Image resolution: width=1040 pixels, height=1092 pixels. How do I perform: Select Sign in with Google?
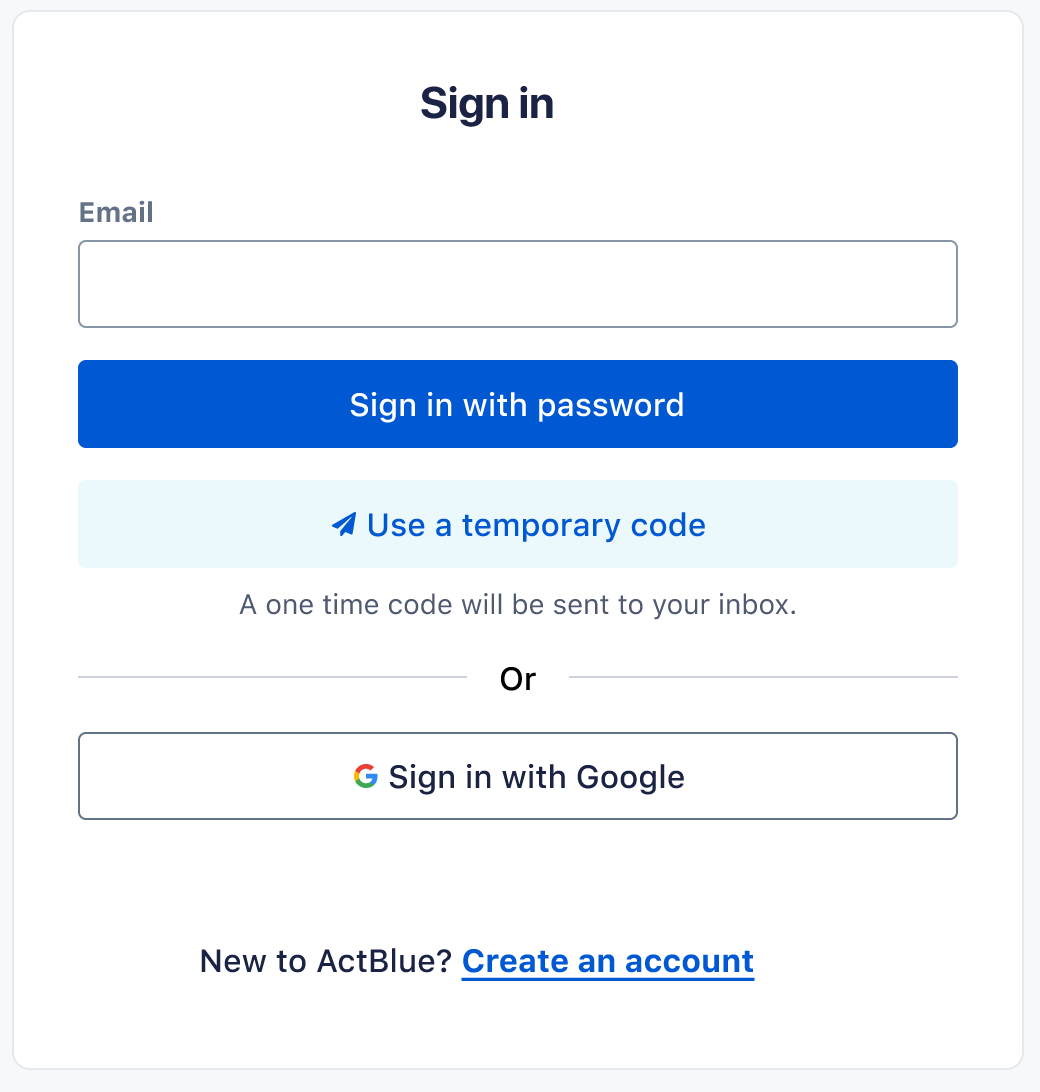click(x=517, y=776)
